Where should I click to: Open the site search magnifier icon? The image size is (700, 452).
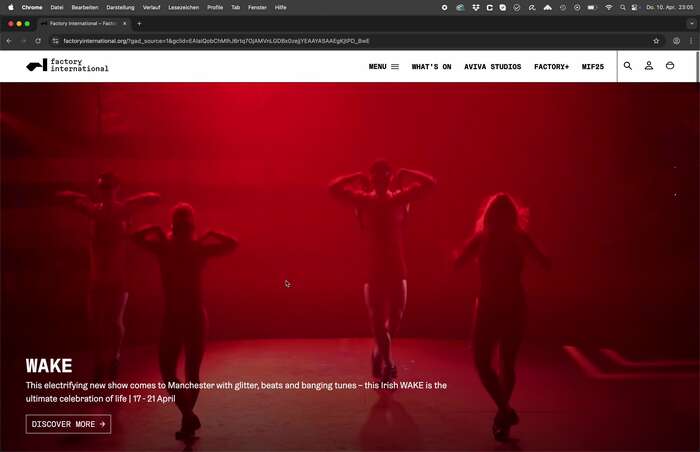point(628,66)
